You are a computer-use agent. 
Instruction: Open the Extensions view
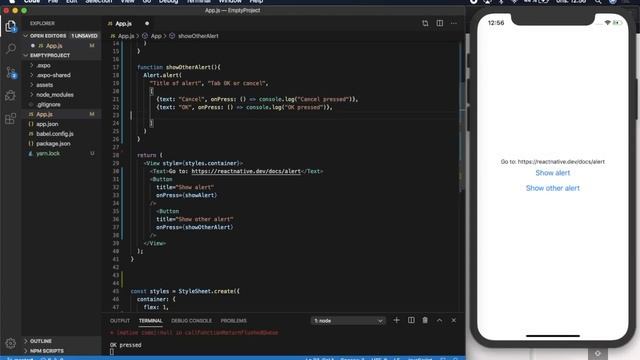[11, 119]
